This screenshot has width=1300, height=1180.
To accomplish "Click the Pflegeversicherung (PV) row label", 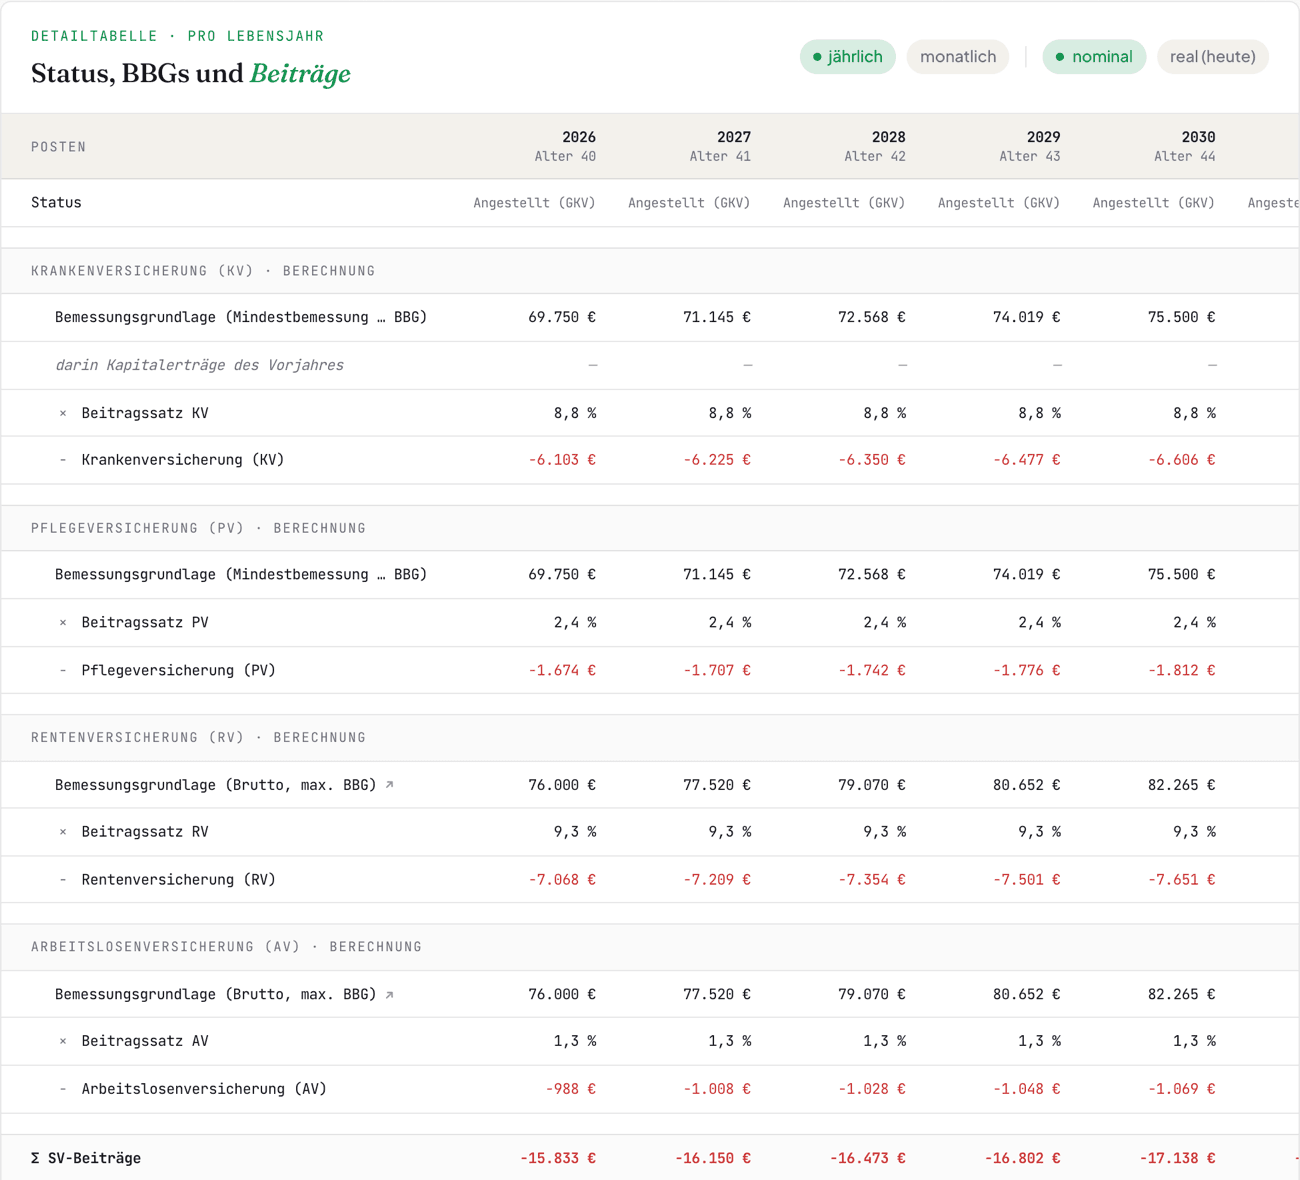I will 179,670.
